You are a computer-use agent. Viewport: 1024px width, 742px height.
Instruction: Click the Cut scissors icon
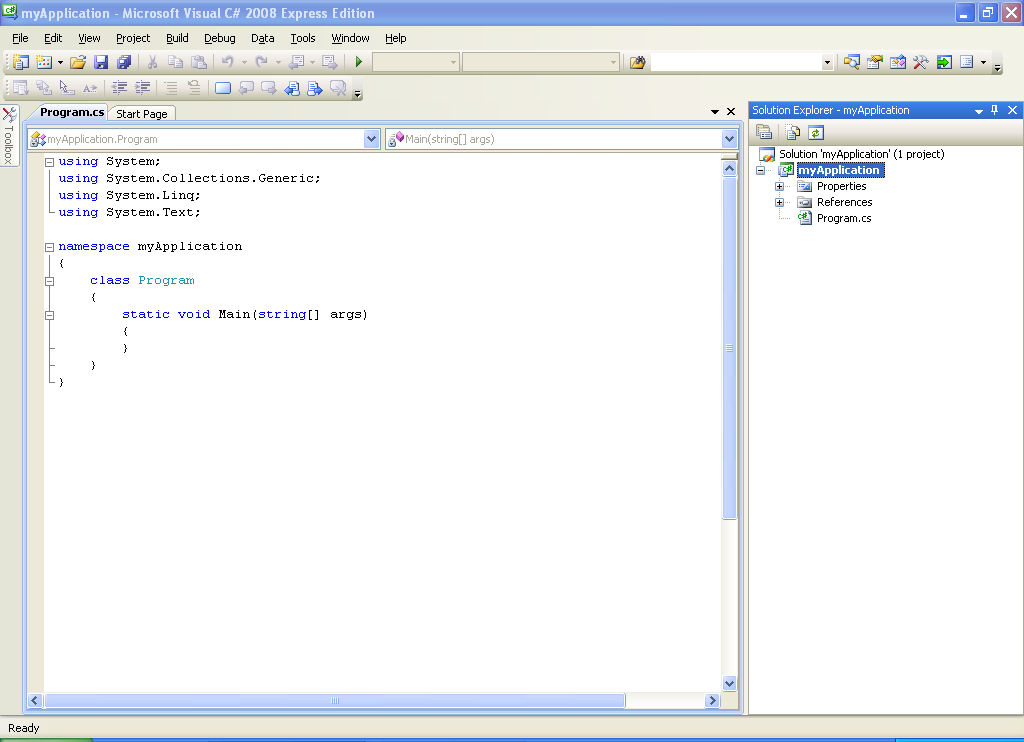[152, 62]
